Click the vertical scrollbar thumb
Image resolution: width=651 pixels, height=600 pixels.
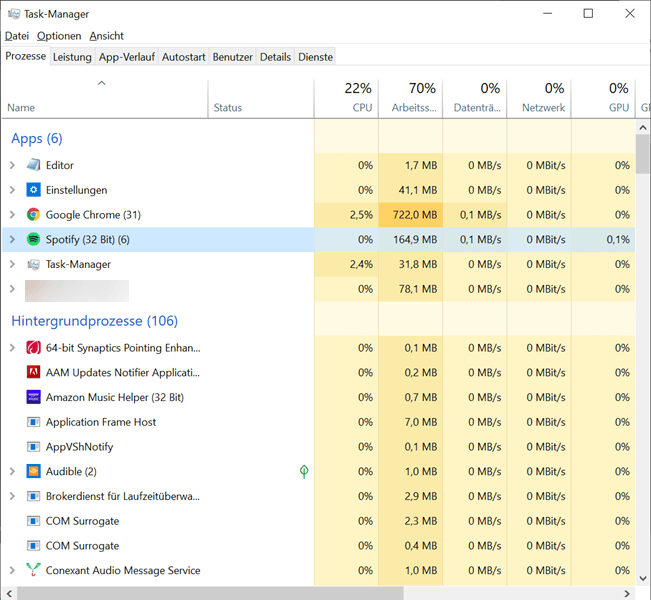click(x=643, y=154)
